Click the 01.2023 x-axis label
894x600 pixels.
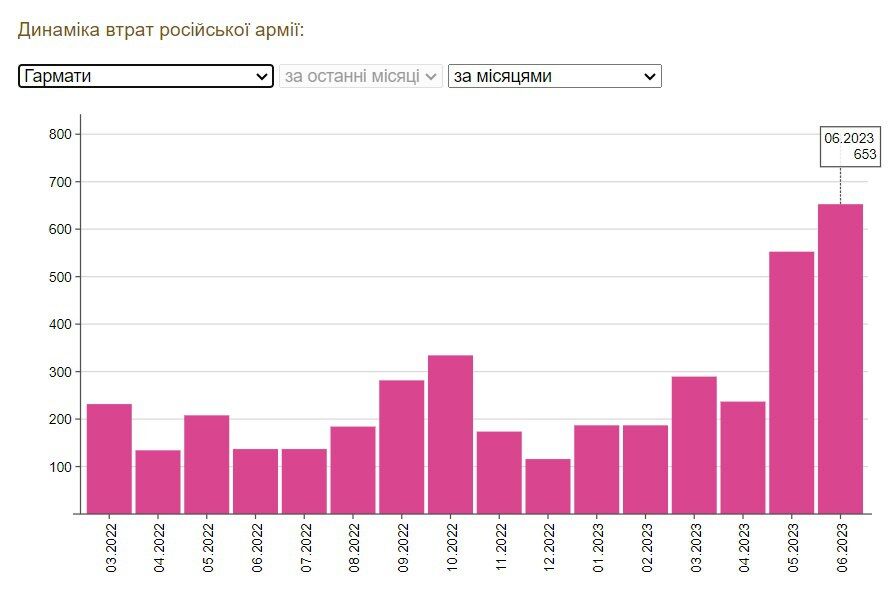(x=598, y=548)
